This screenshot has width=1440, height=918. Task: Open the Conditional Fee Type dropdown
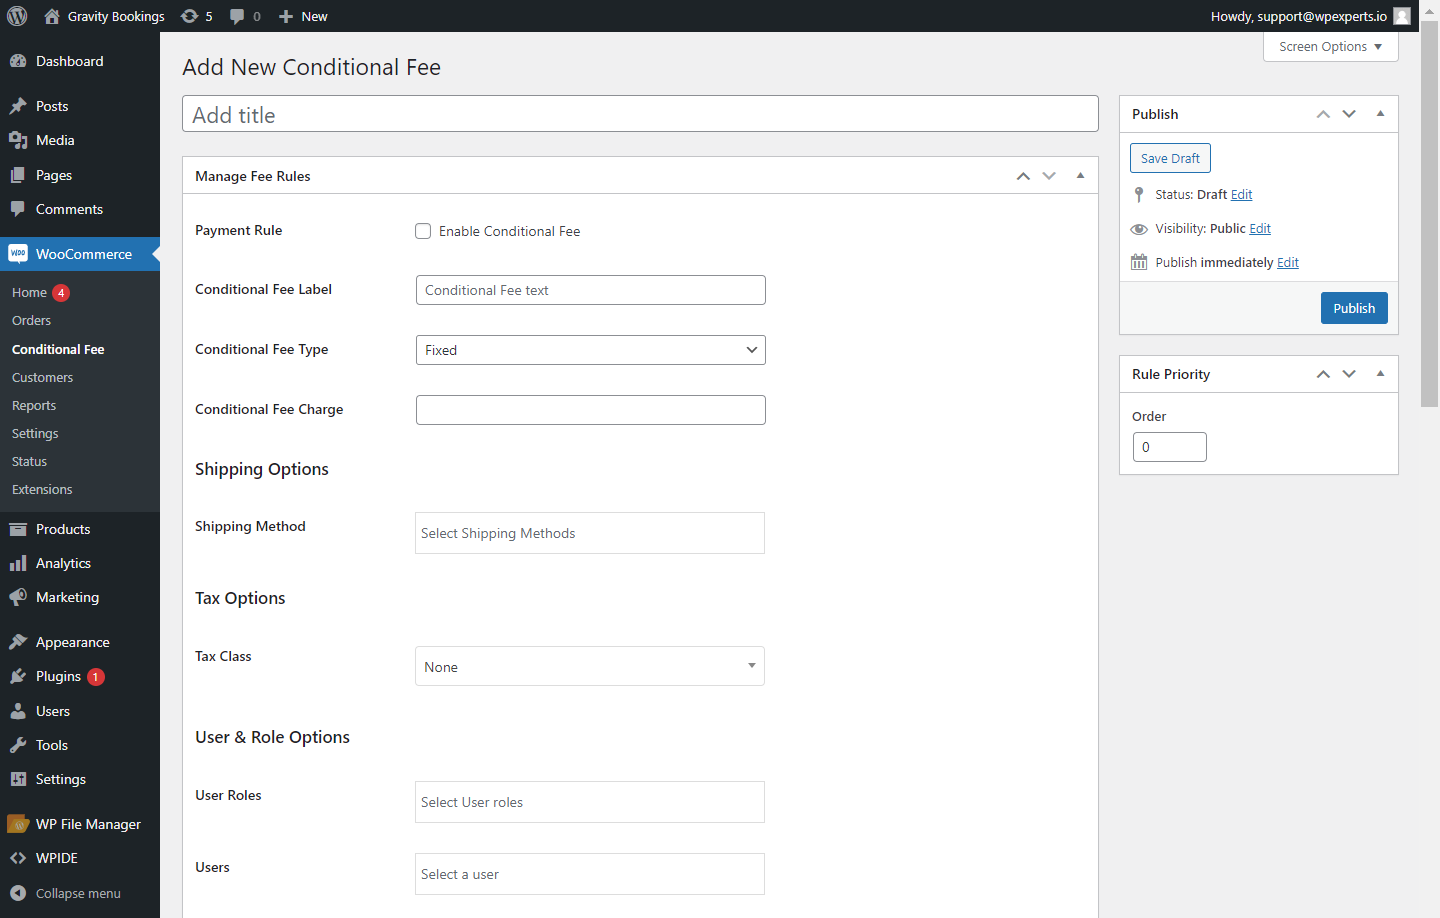591,350
